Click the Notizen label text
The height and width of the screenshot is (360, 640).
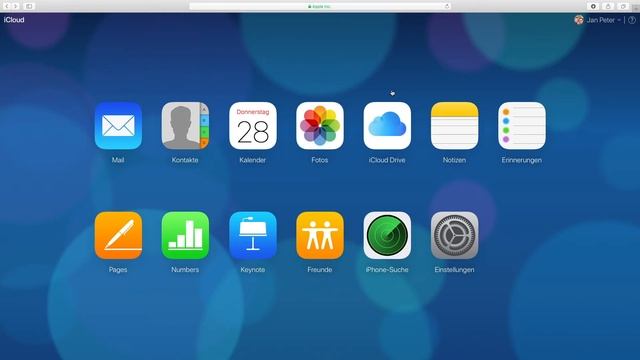(454, 160)
